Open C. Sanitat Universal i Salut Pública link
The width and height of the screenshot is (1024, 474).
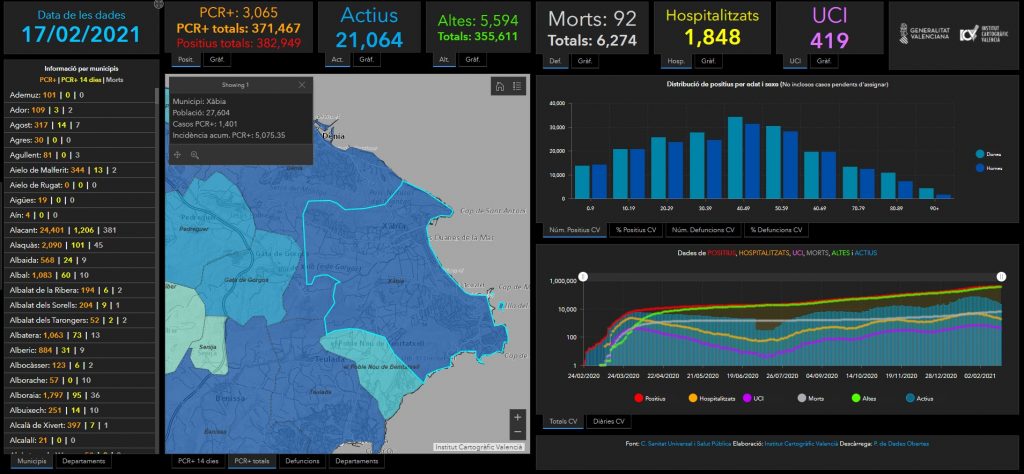pos(686,444)
